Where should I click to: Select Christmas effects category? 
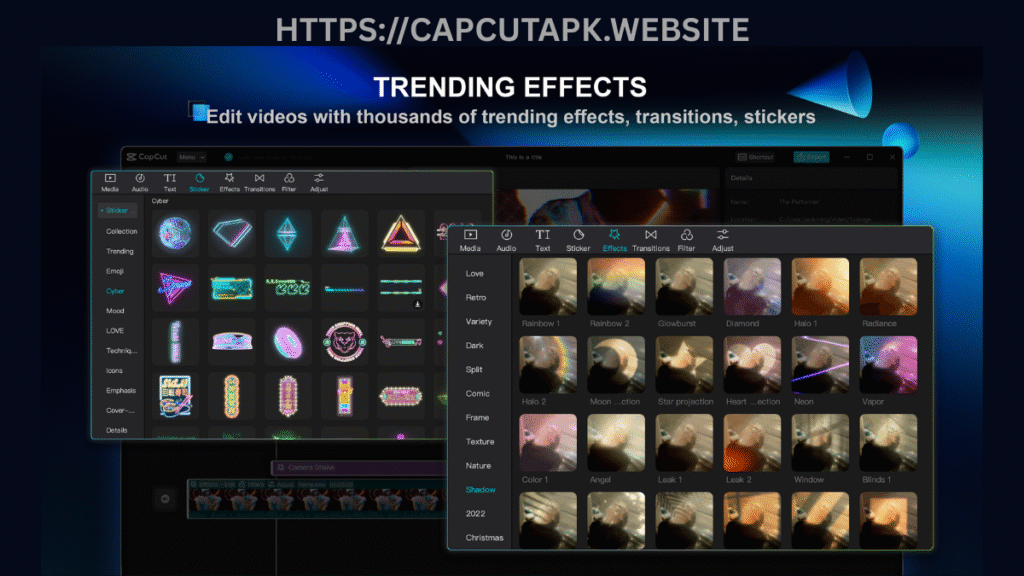(x=485, y=538)
